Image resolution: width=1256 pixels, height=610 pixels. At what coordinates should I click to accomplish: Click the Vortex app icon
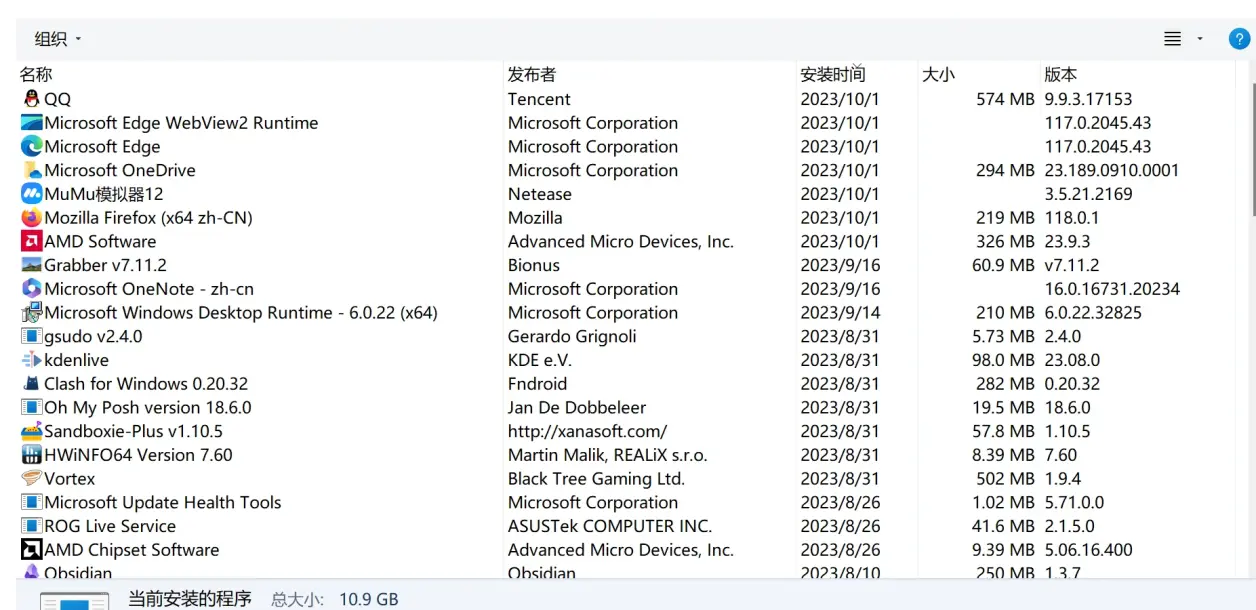[x=31, y=478]
